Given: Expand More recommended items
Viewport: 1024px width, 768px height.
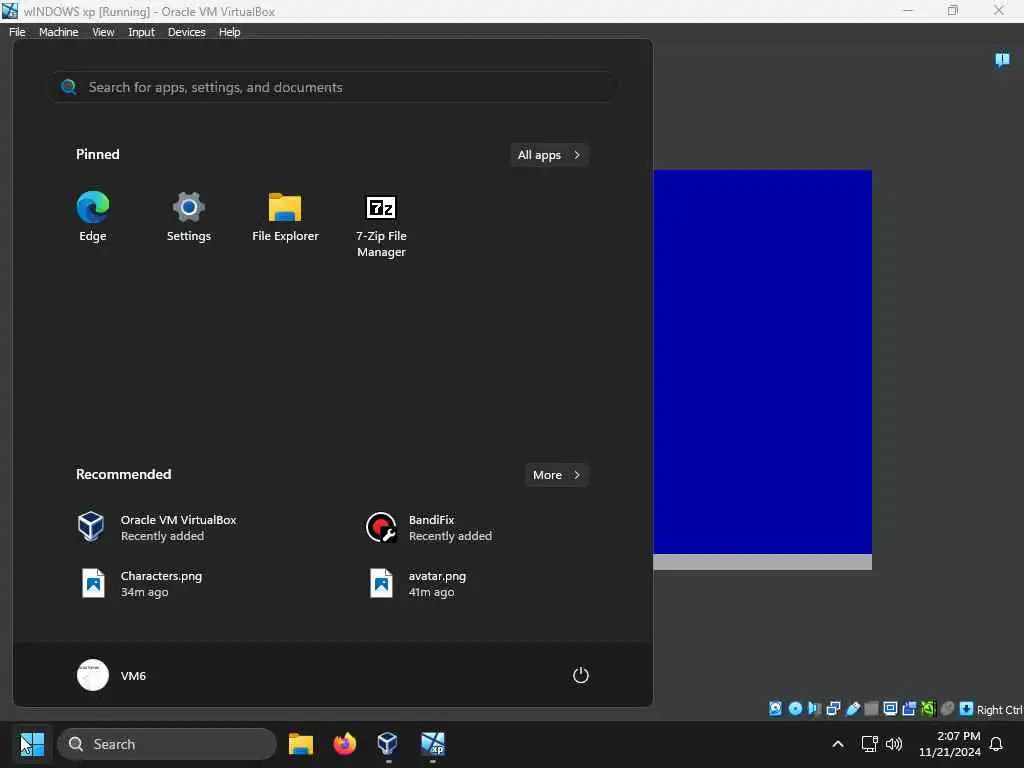Looking at the screenshot, I should (x=556, y=475).
